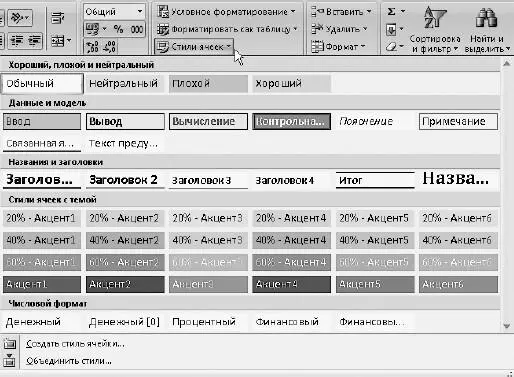Image resolution: width=514 pixels, height=377 pixels.
Task: Pick the Акцент2 dark color style swatch
Action: 125,284
